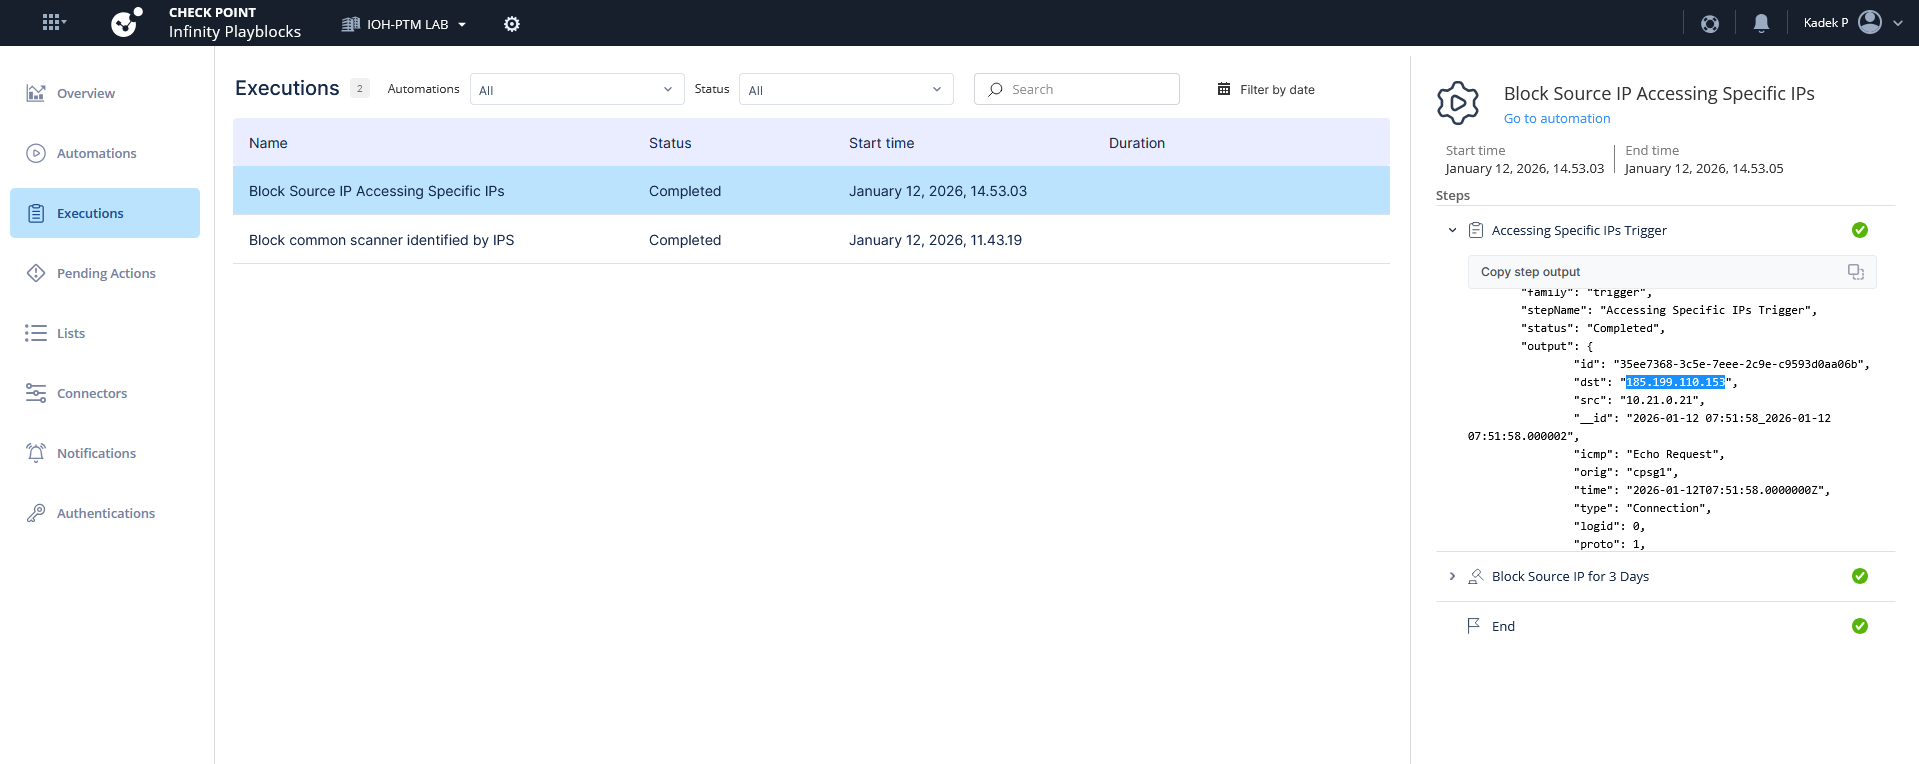Click the settings gear icon in header
The height and width of the screenshot is (764, 1919).
point(512,24)
